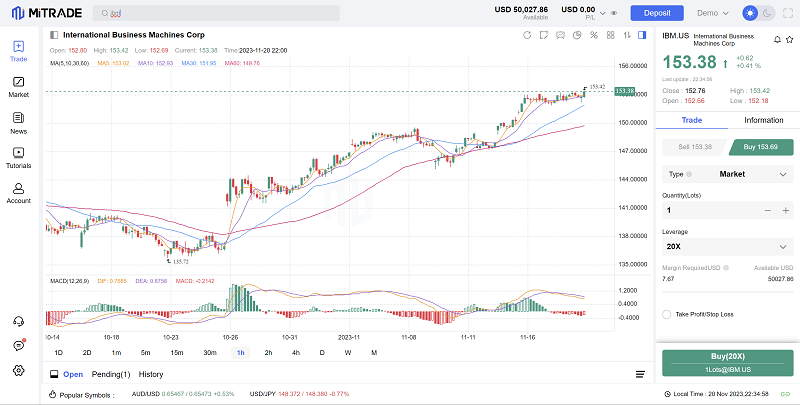This screenshot has height=405, width=800.
Task: Select the 4h chart timeframe
Action: pos(296,353)
